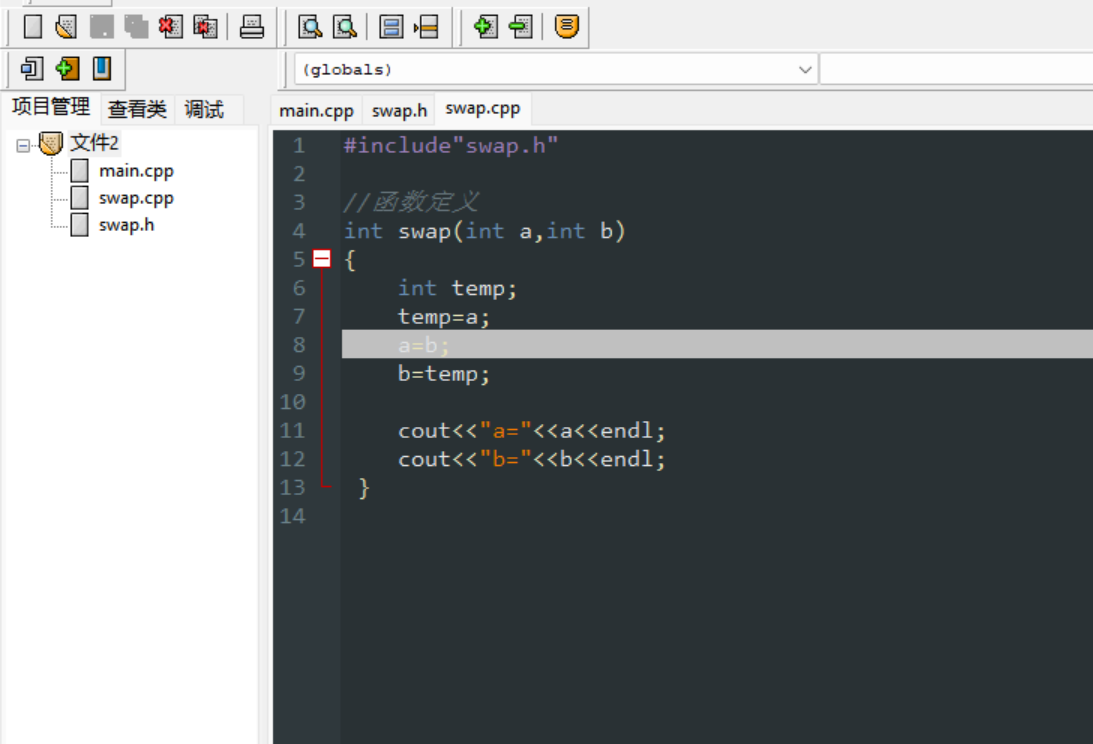Click the red X delete toolbar icon

[170, 27]
